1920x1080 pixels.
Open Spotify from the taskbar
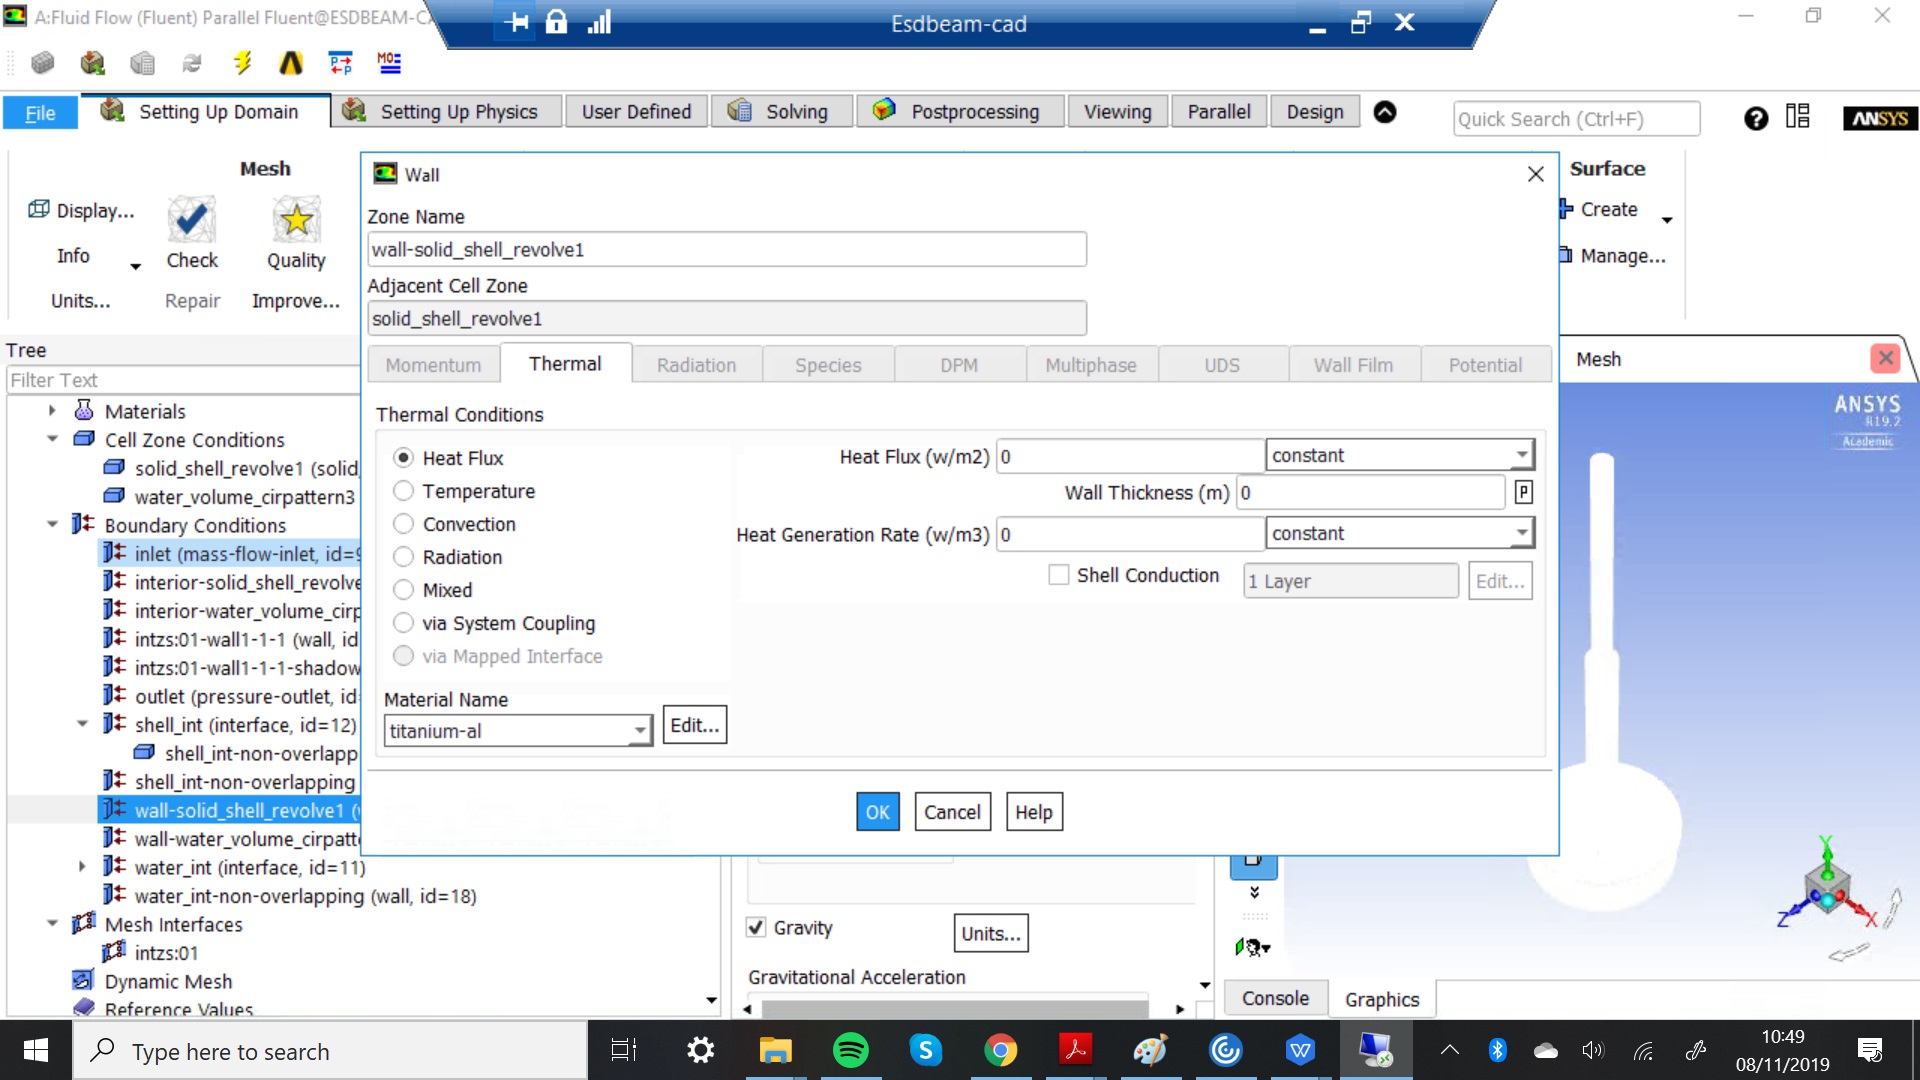point(851,1051)
